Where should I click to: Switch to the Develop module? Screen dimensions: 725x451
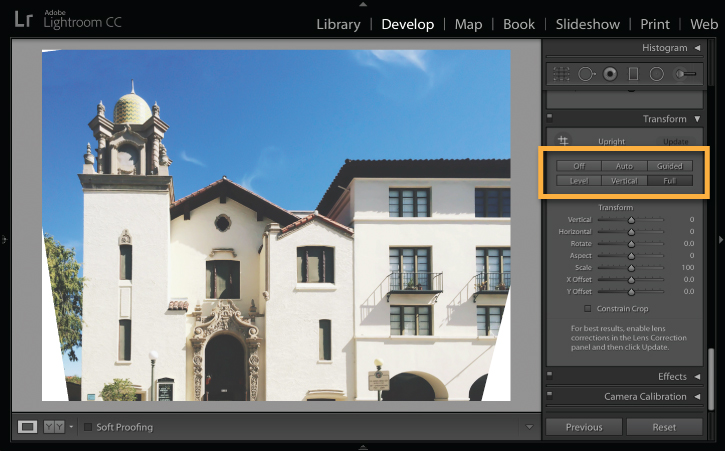pos(408,24)
